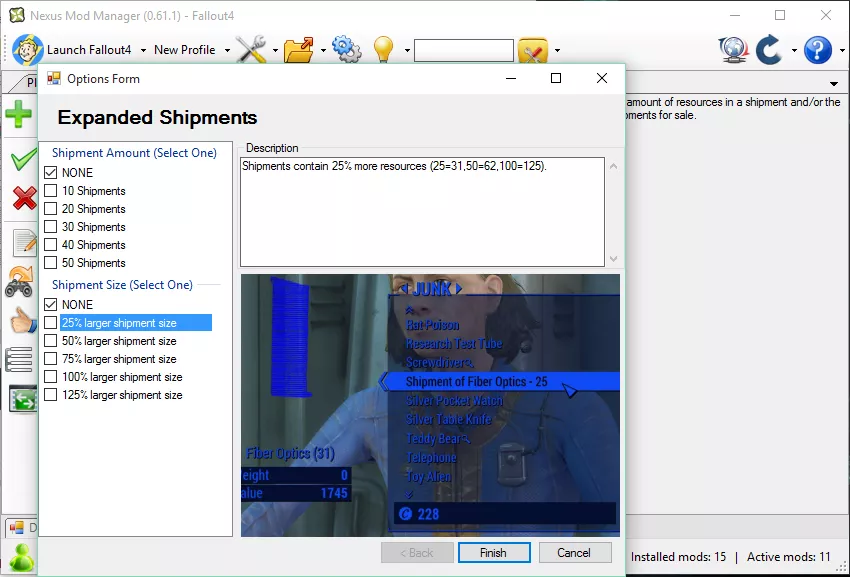
Task: Click the notepad and pencil icon in sidebar
Action: pyautogui.click(x=25, y=242)
